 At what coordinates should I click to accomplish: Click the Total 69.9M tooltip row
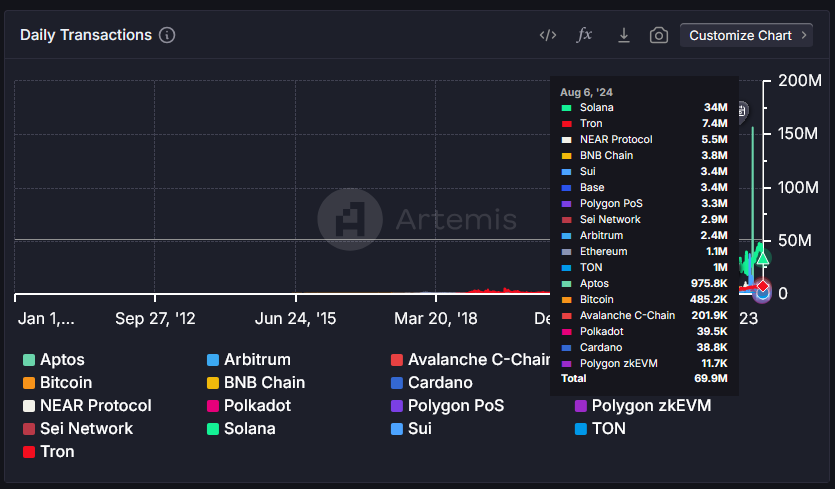click(x=644, y=379)
